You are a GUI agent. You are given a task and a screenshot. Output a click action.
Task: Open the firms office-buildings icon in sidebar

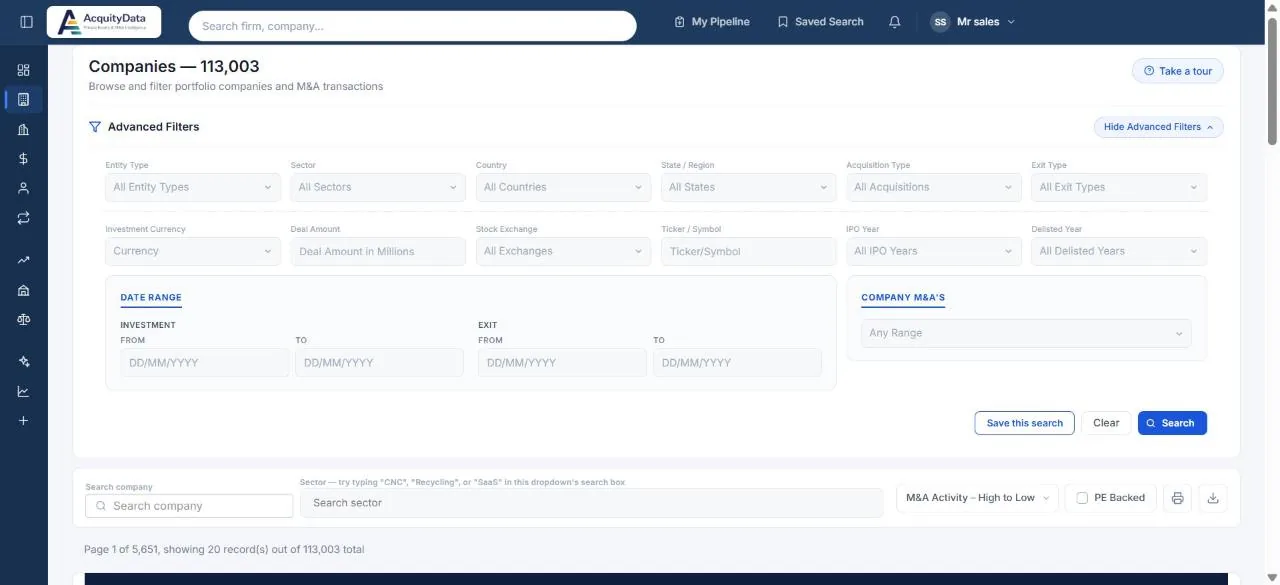pos(24,129)
